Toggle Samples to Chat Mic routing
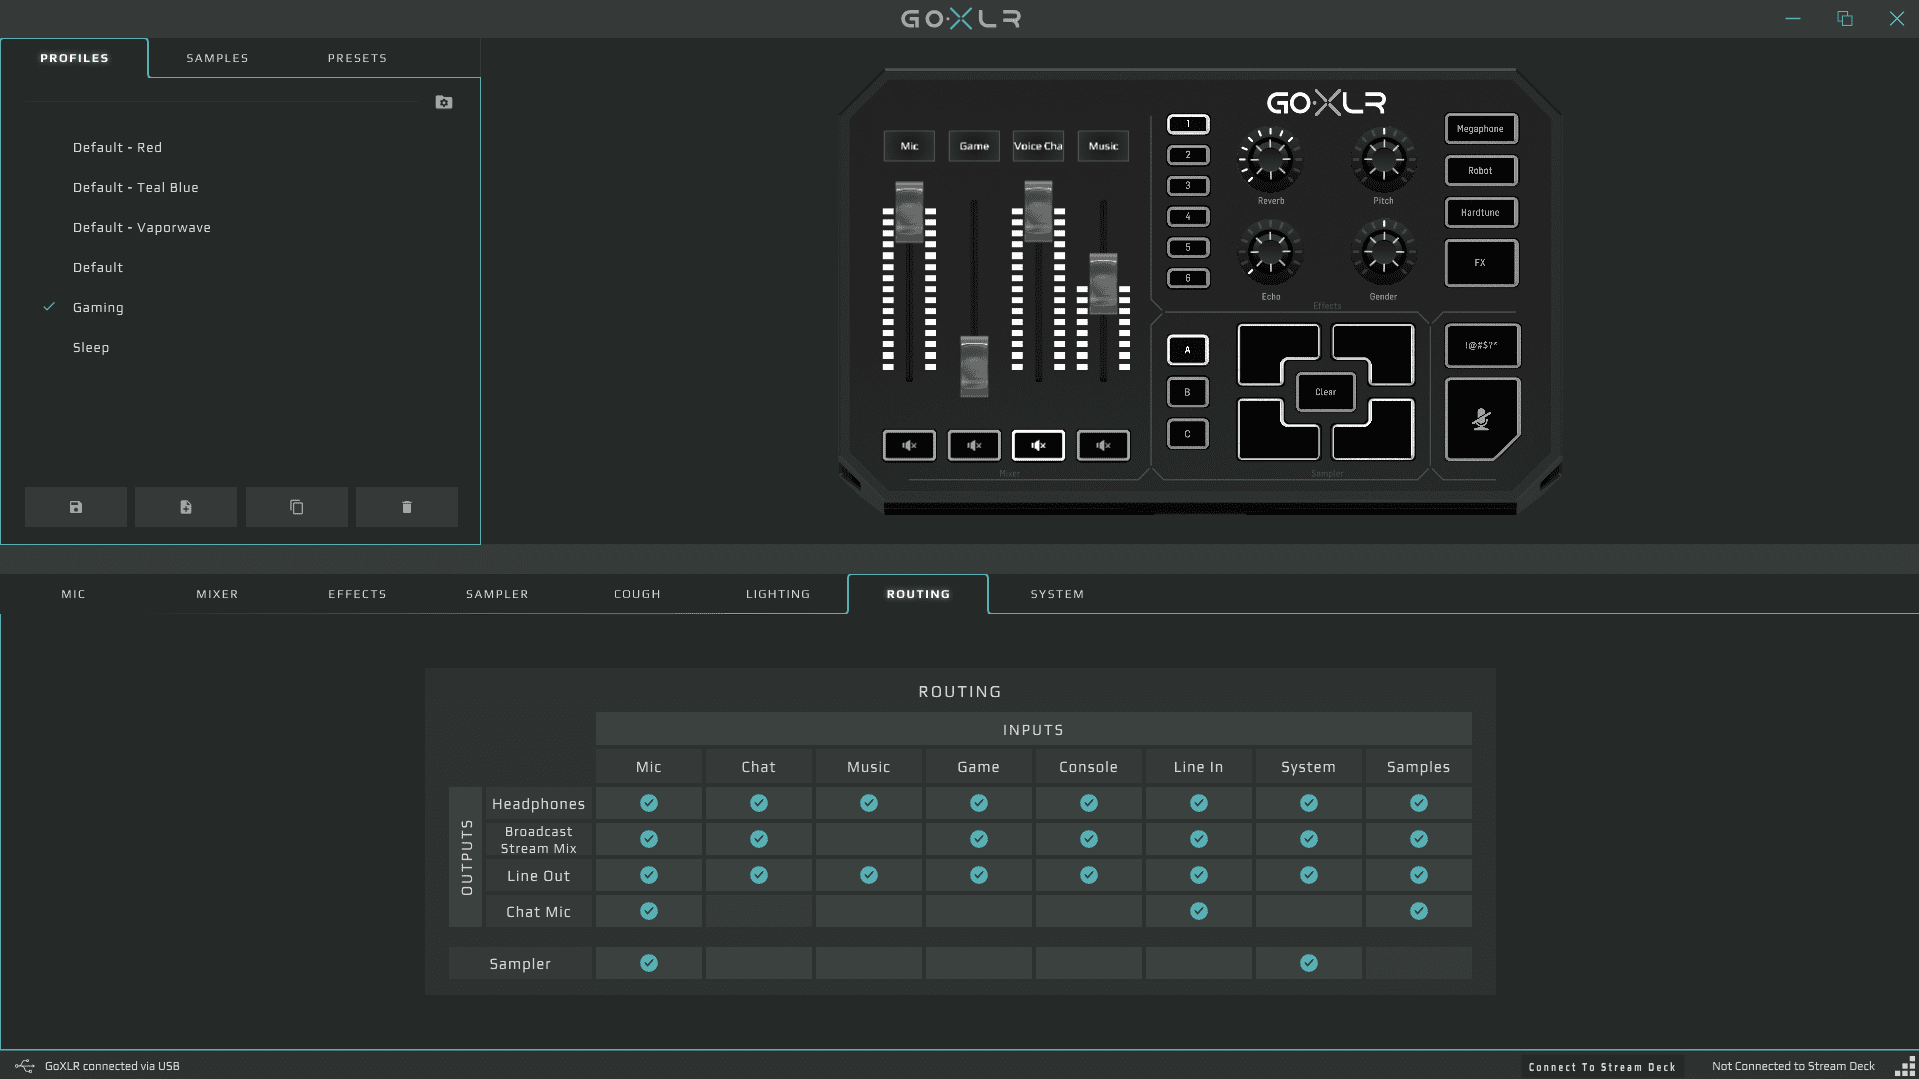The height and width of the screenshot is (1079, 1919). [x=1419, y=911]
